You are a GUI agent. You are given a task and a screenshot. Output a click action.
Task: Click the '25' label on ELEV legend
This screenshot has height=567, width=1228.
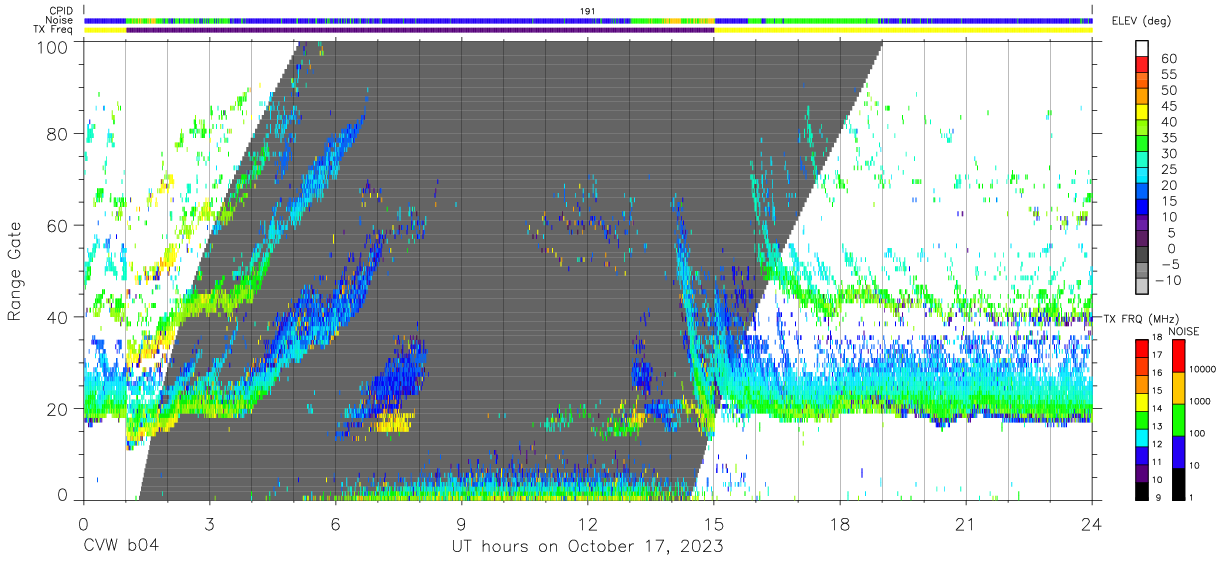pyautogui.click(x=1168, y=169)
